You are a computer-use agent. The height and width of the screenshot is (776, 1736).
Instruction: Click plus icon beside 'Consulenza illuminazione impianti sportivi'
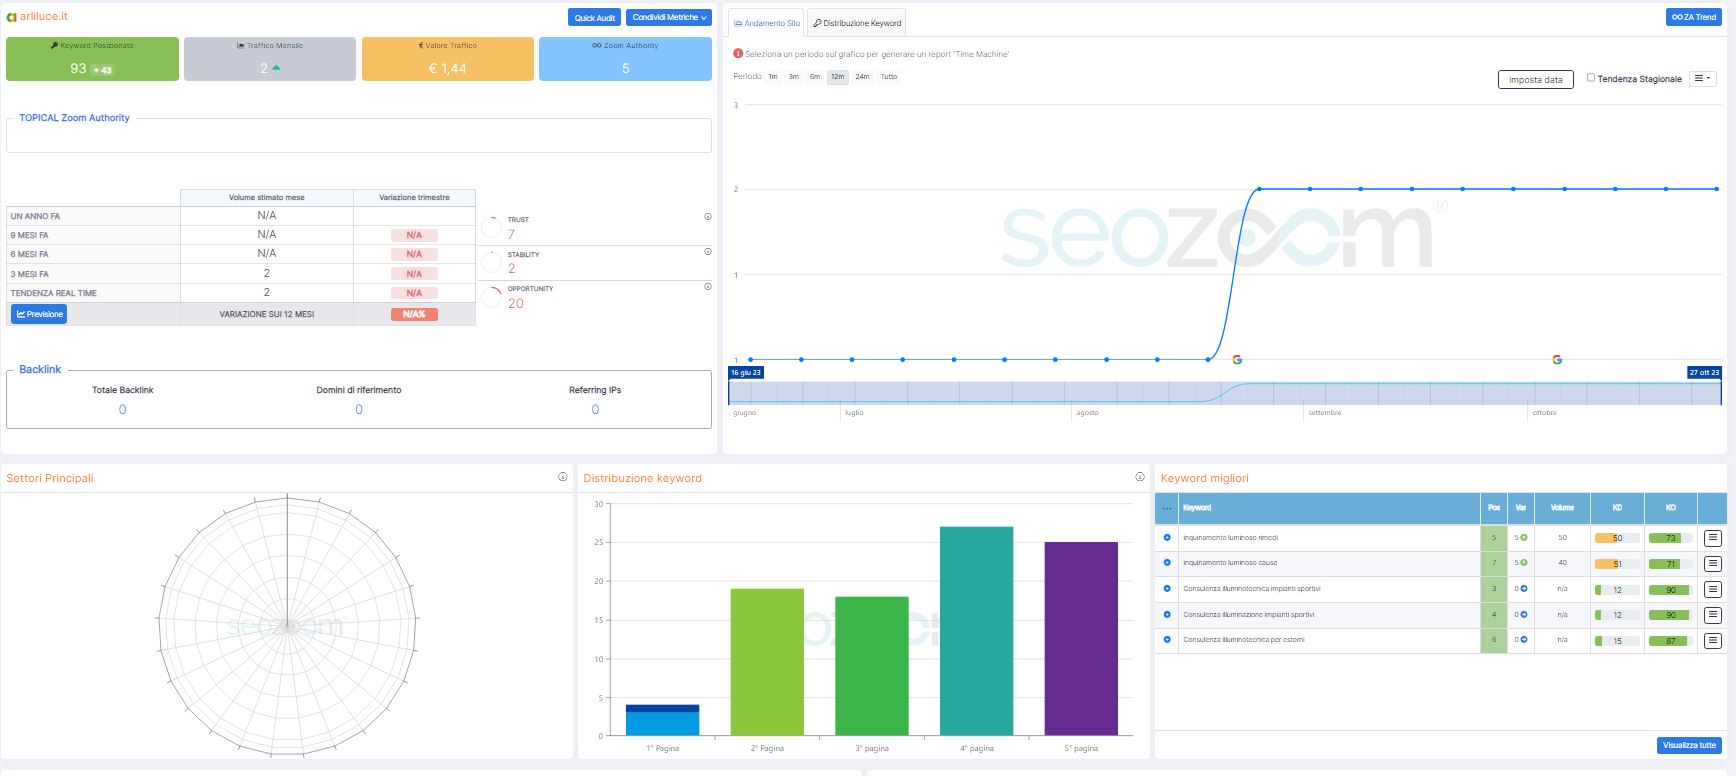(1167, 615)
